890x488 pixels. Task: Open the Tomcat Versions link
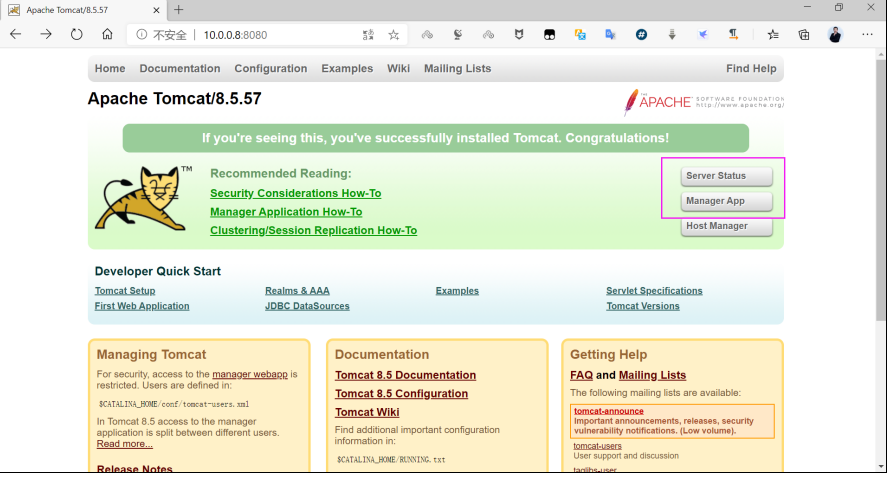point(643,306)
